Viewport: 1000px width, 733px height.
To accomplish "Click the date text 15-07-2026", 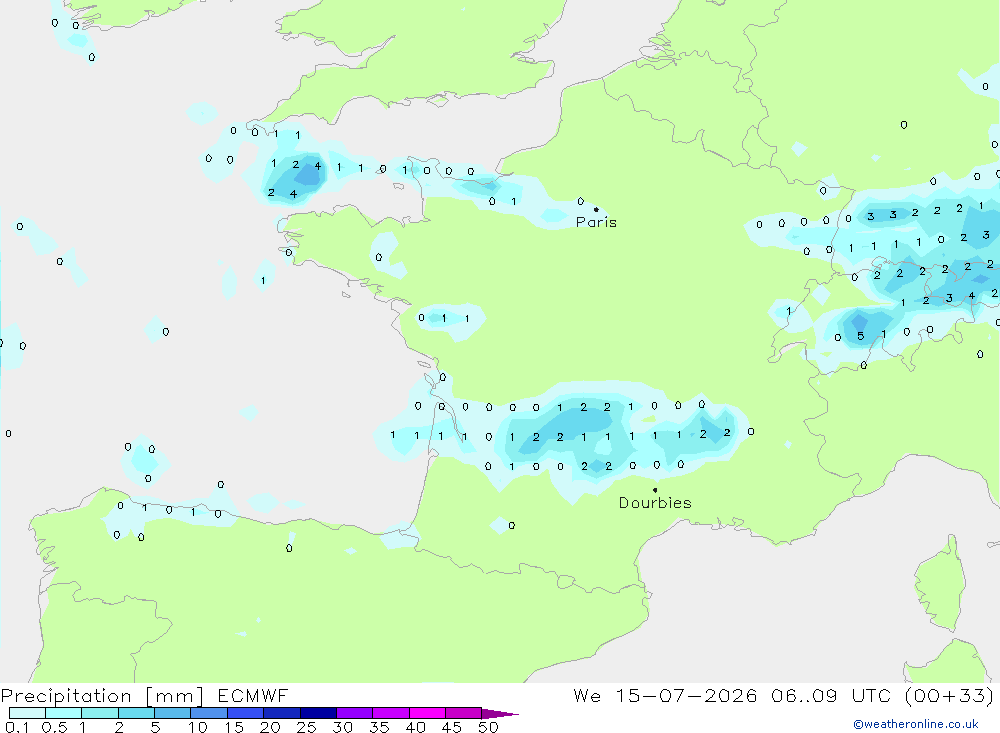I will click(x=686, y=695).
